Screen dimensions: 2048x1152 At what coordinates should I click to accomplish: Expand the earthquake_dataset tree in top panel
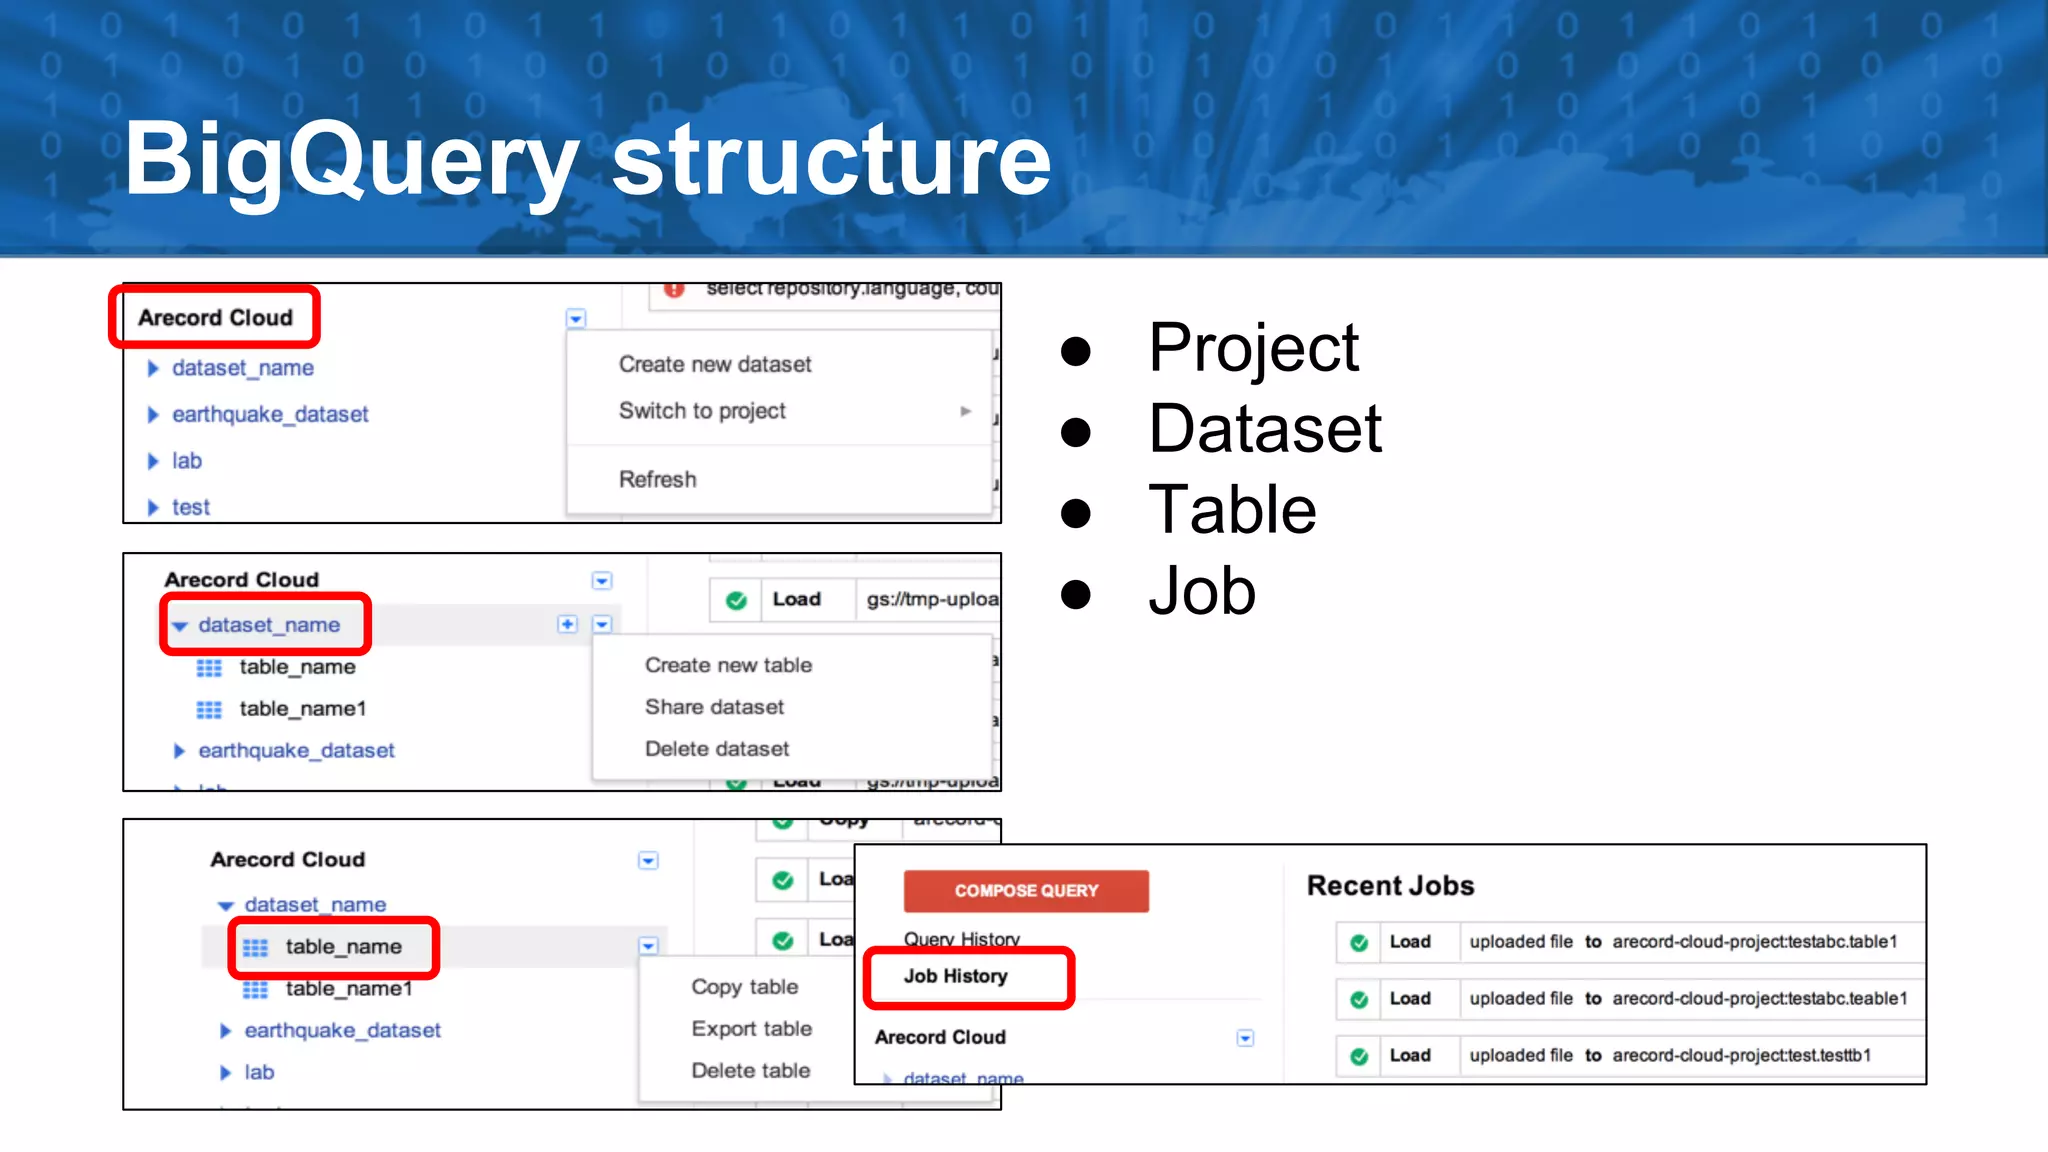tap(153, 414)
